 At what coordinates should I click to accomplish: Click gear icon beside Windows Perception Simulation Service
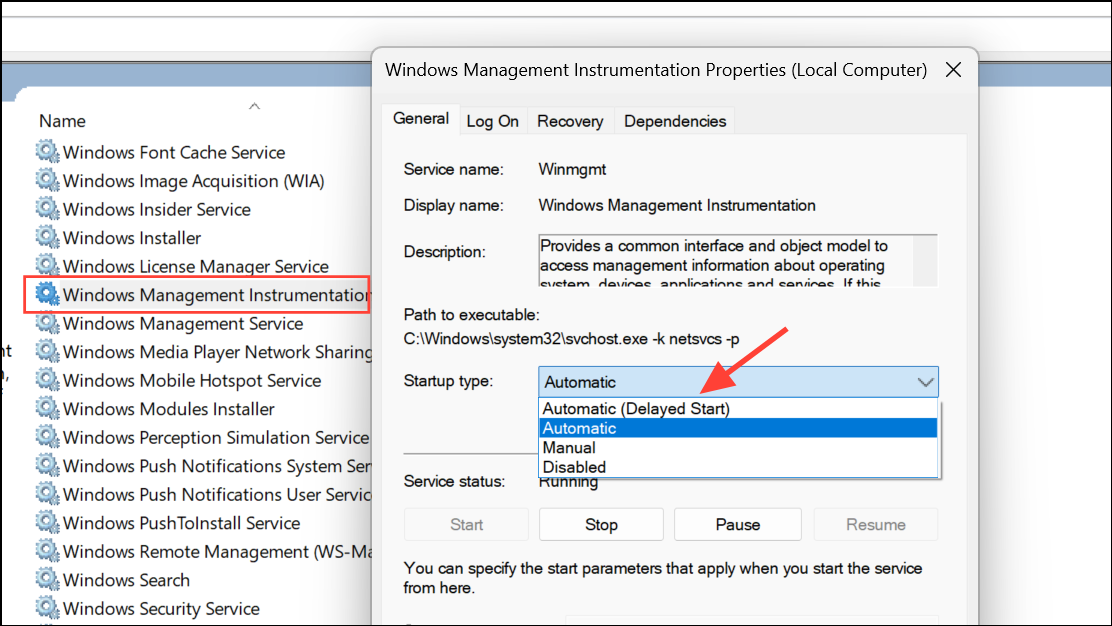tap(48, 437)
